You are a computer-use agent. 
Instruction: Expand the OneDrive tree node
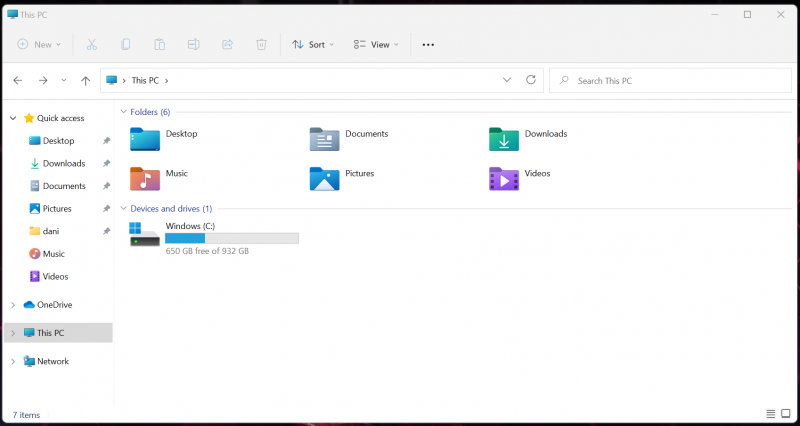pos(13,305)
